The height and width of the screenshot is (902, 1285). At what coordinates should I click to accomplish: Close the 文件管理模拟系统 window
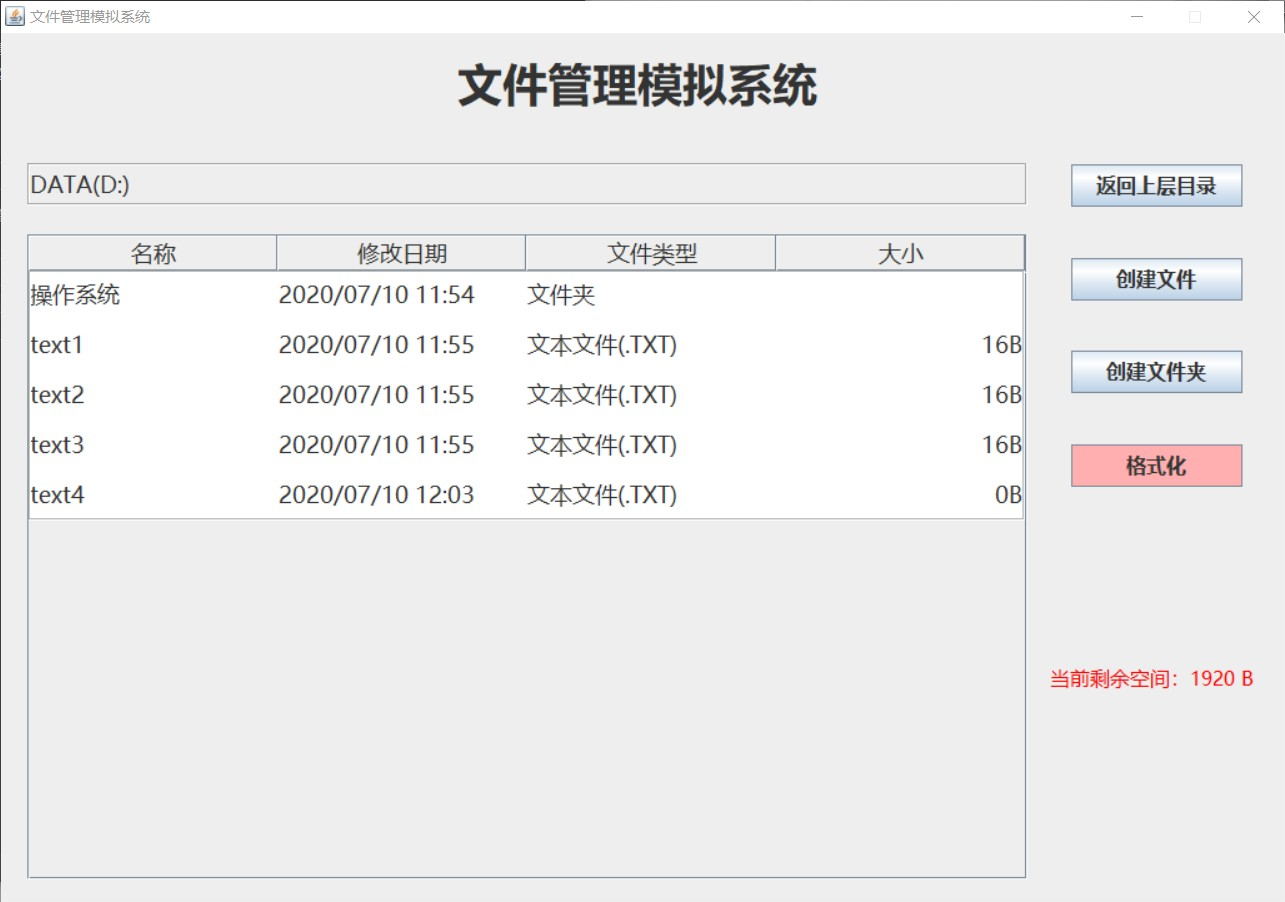[x=1254, y=16]
